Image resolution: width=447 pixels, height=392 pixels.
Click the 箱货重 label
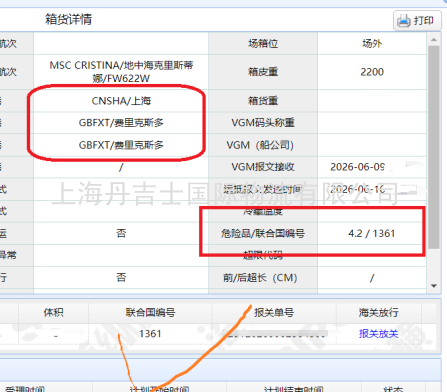pyautogui.click(x=263, y=101)
